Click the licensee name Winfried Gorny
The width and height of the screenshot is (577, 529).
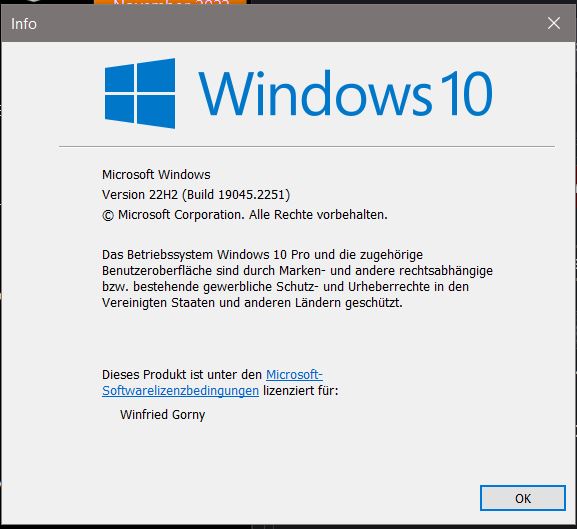pyautogui.click(x=162, y=415)
